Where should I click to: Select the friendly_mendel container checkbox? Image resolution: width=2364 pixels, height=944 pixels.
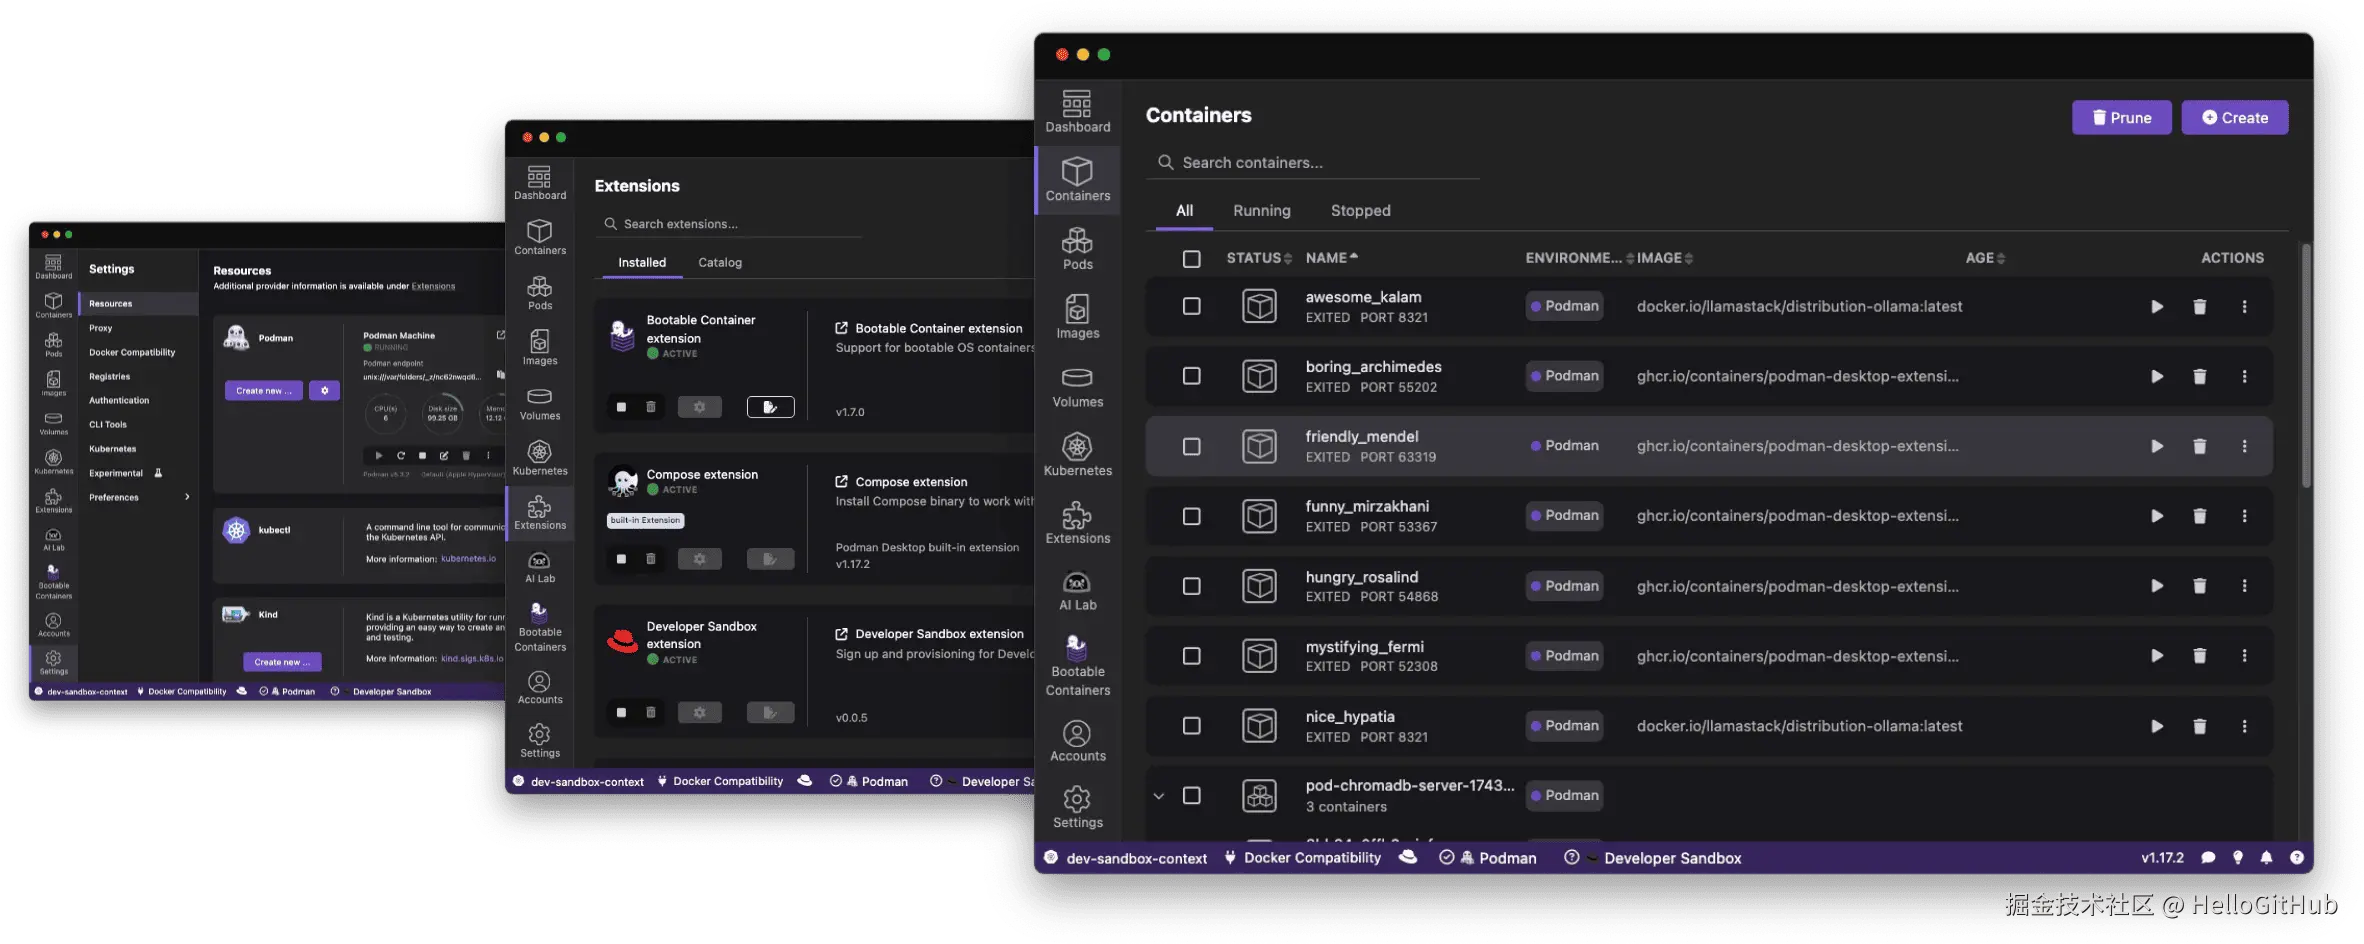[1191, 446]
